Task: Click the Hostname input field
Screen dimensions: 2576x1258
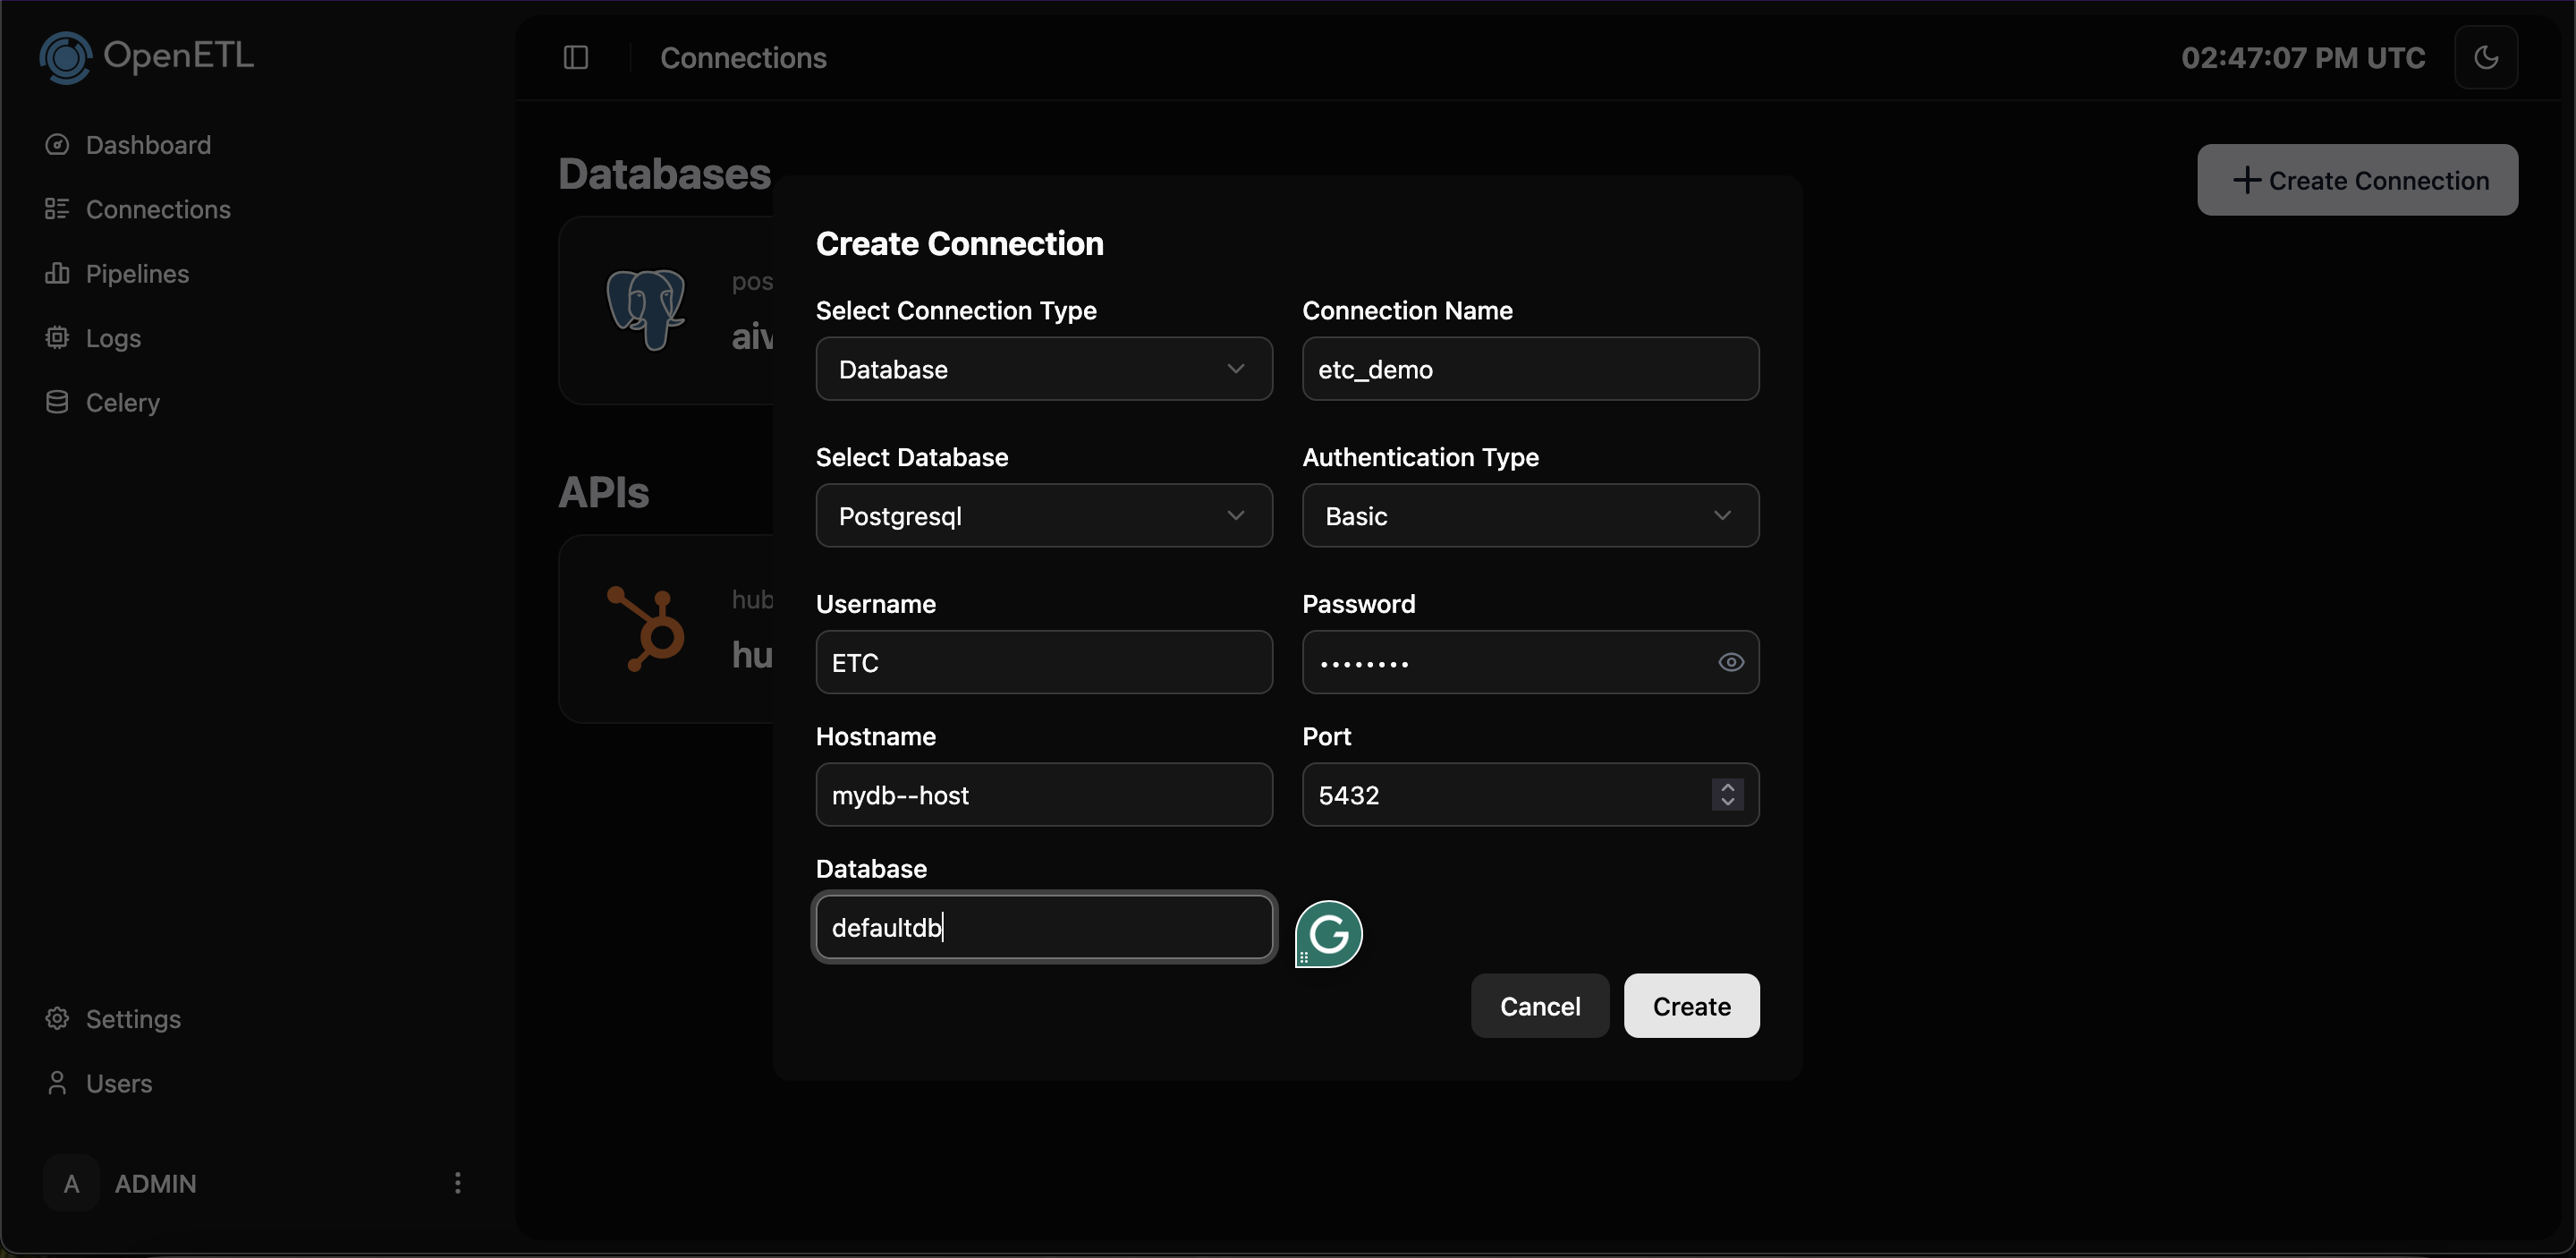Action: tap(1044, 795)
